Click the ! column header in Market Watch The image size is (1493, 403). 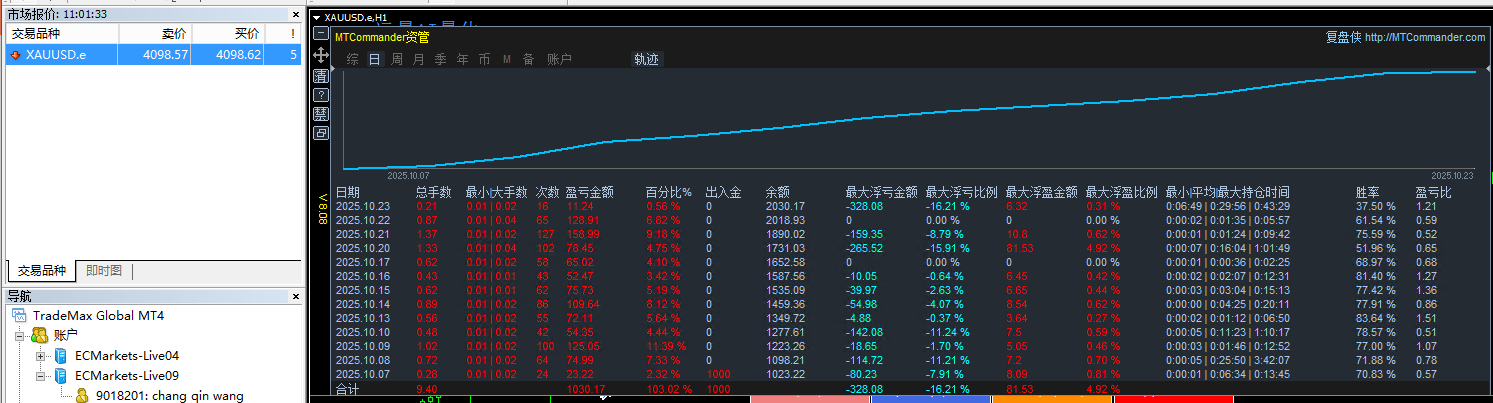click(x=282, y=33)
